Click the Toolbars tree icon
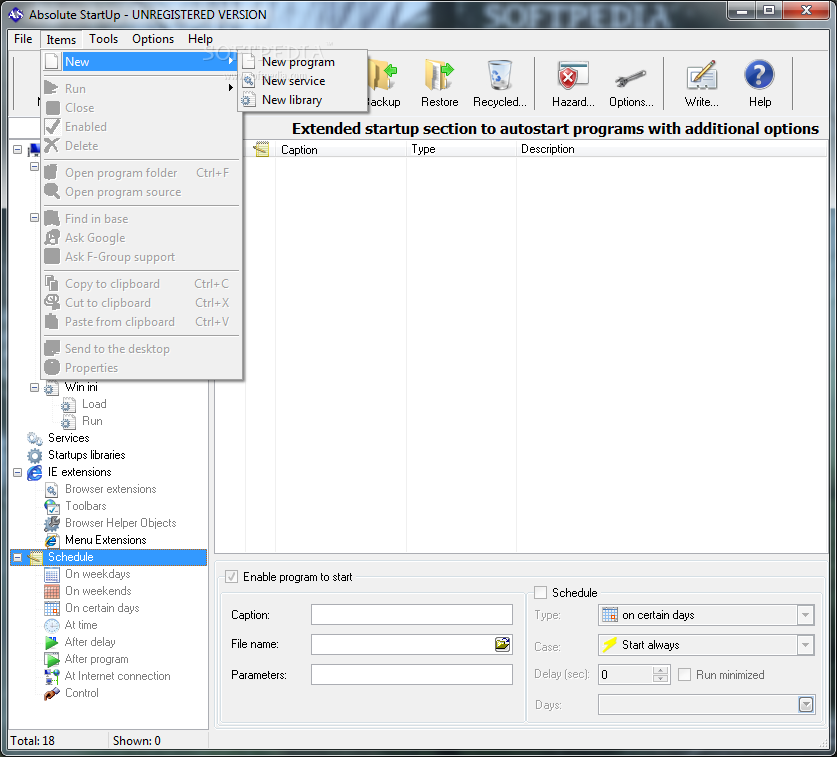 coord(52,506)
